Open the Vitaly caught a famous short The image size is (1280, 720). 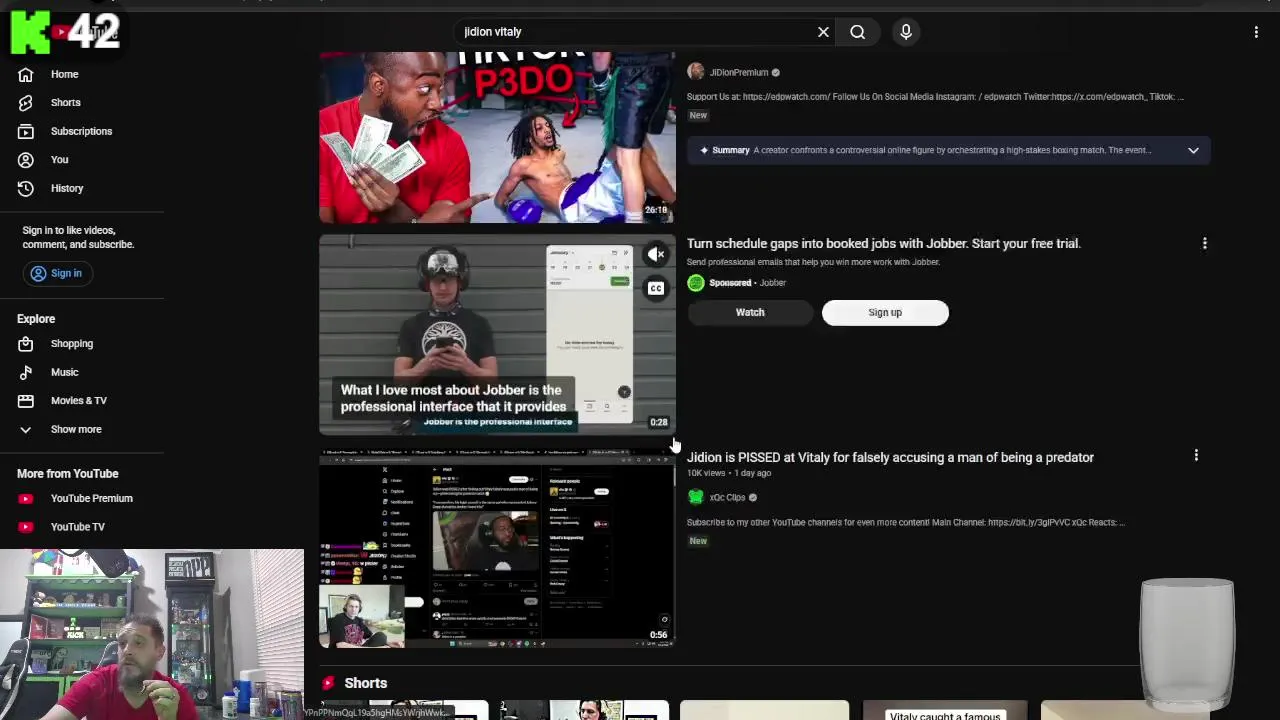point(945,710)
